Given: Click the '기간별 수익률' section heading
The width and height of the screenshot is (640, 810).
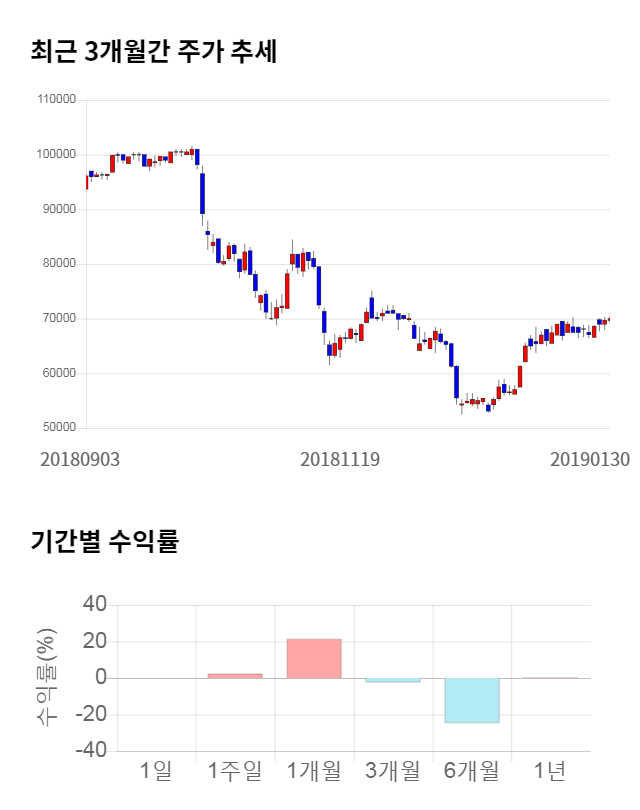Looking at the screenshot, I should 104,543.
